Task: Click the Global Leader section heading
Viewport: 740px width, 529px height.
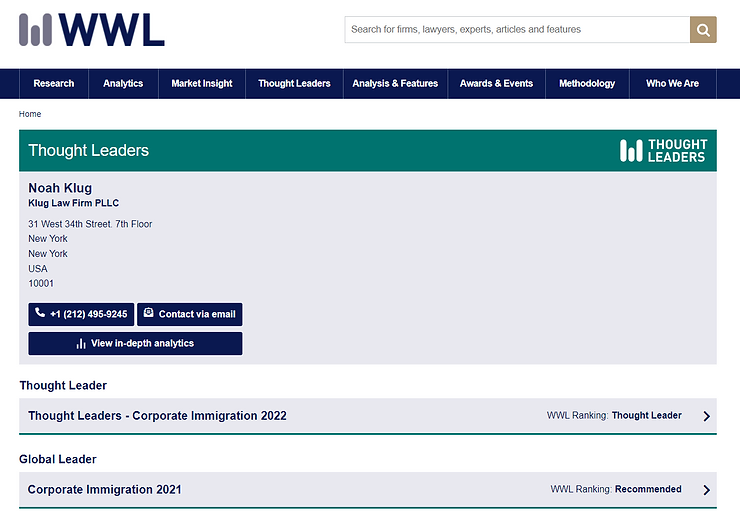Action: [x=58, y=459]
